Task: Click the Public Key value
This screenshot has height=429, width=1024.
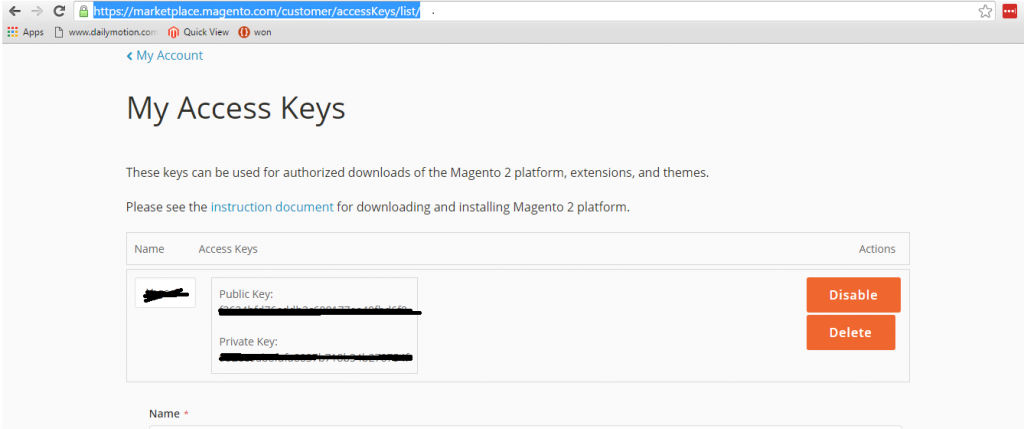Action: pyautogui.click(x=315, y=311)
